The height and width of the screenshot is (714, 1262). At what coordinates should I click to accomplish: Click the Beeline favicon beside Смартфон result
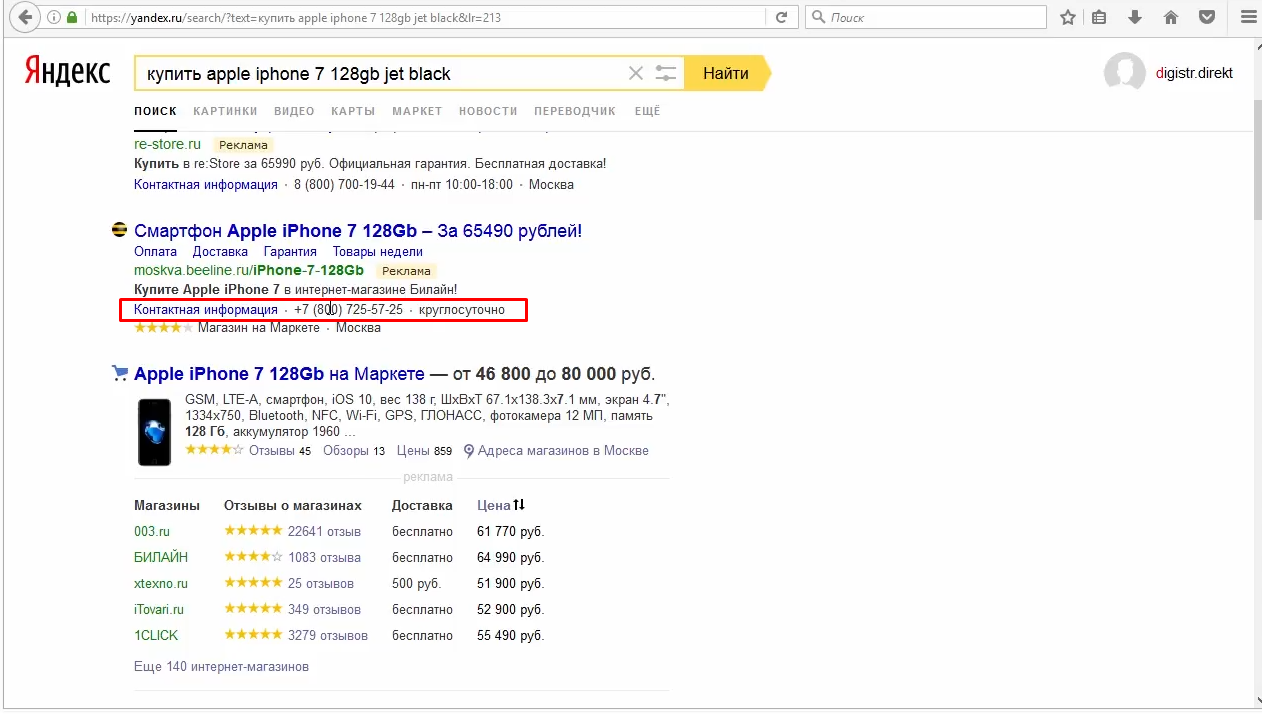point(119,231)
